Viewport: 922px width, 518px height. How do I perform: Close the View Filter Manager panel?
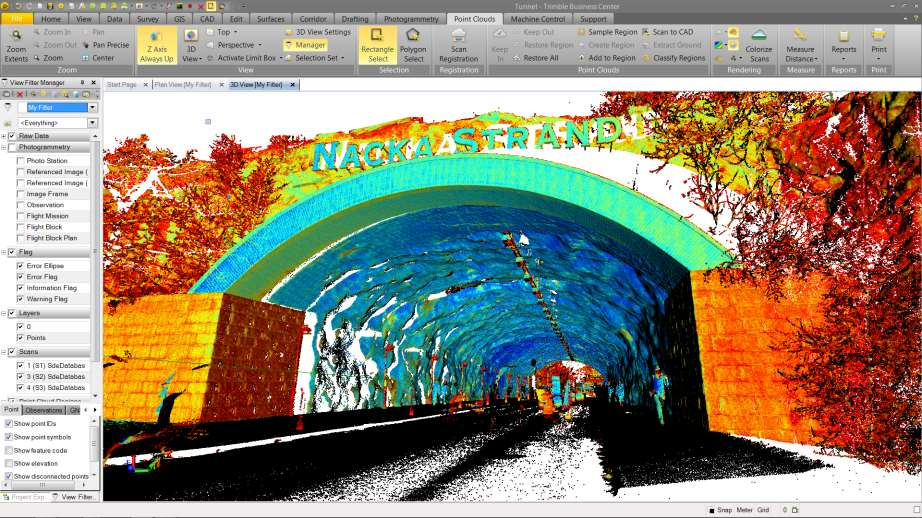(x=93, y=83)
